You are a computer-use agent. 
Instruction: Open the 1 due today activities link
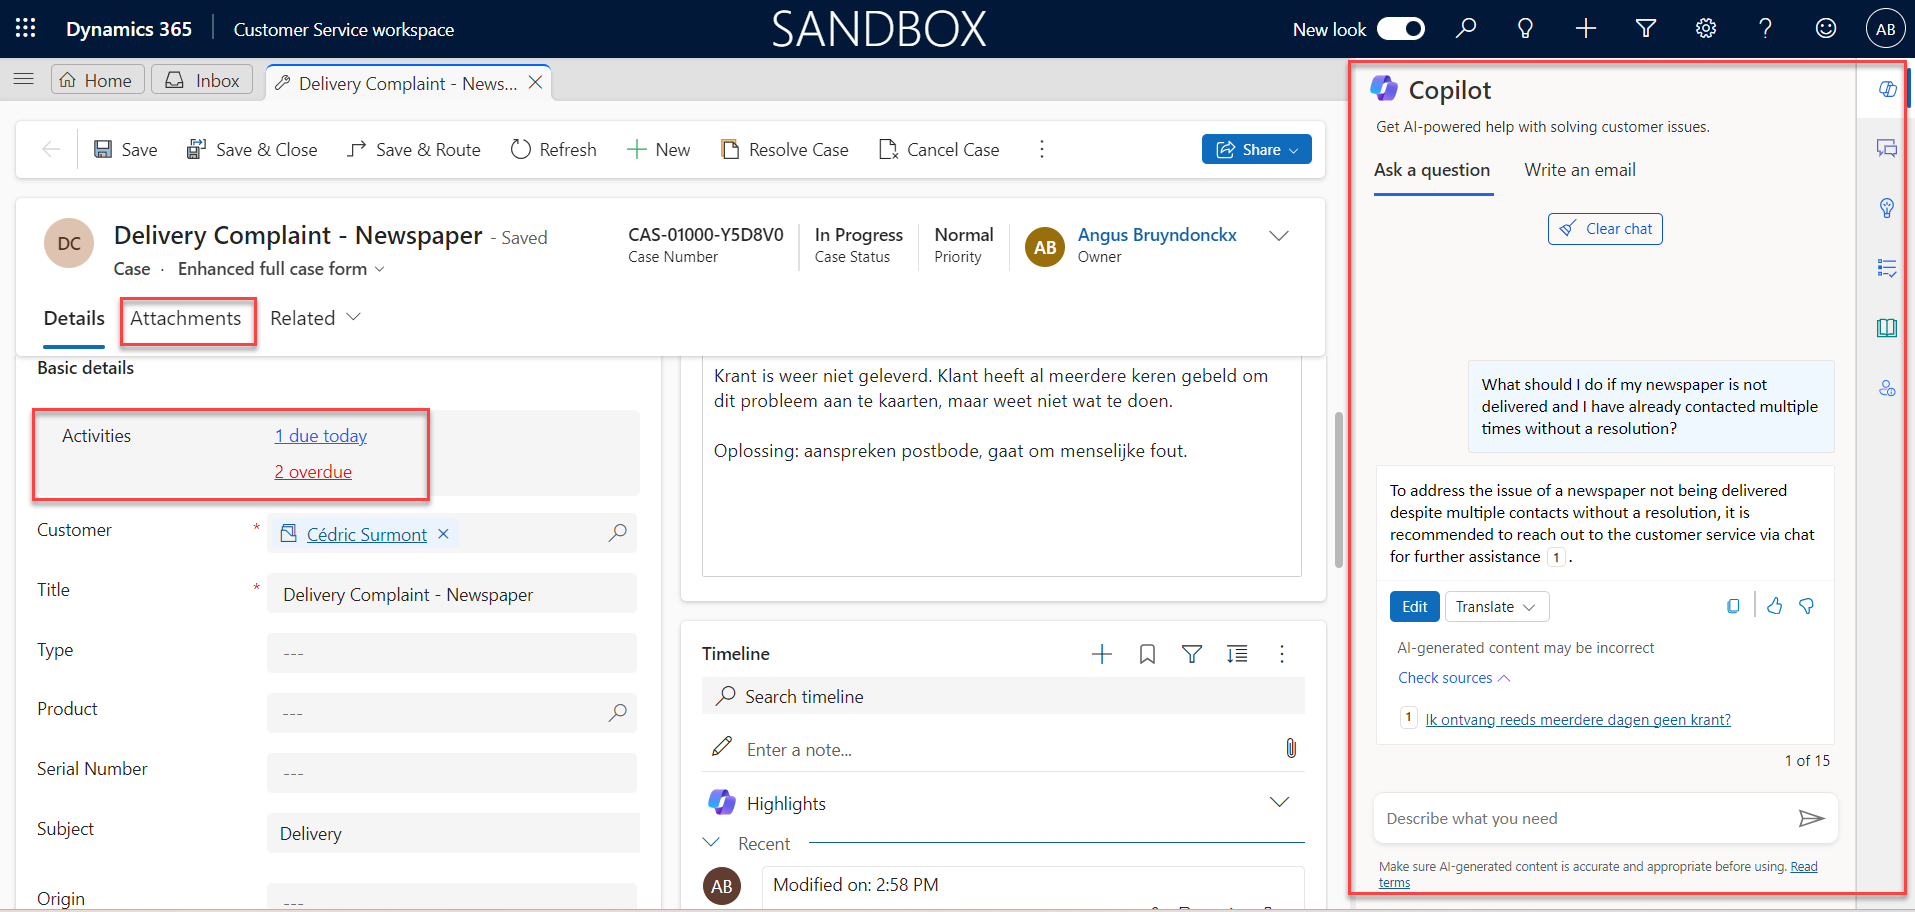pos(320,435)
